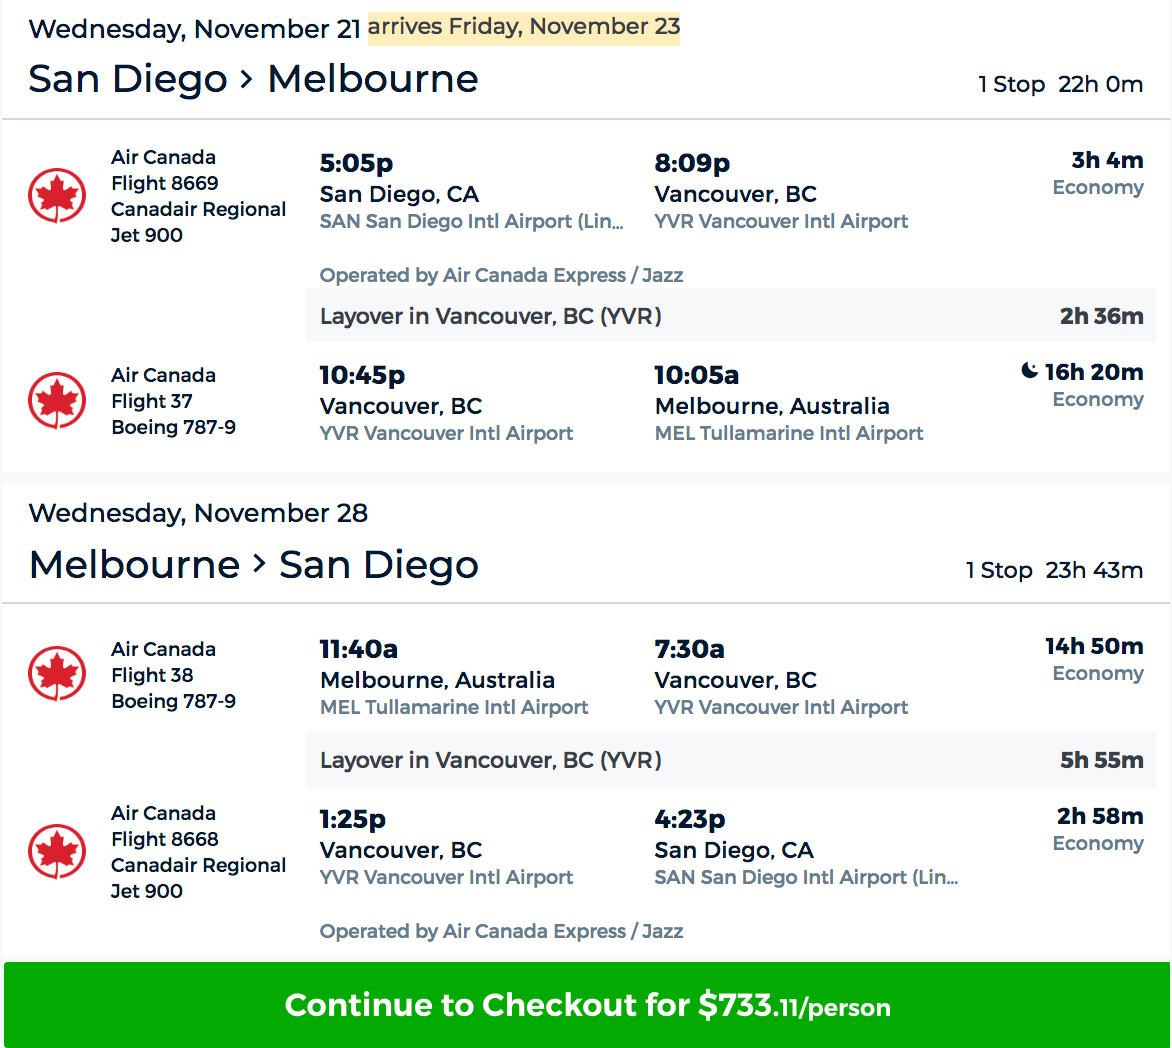Click Air Canada logo for Flight 38
Image resolution: width=1172 pixels, height=1048 pixels.
point(57,674)
